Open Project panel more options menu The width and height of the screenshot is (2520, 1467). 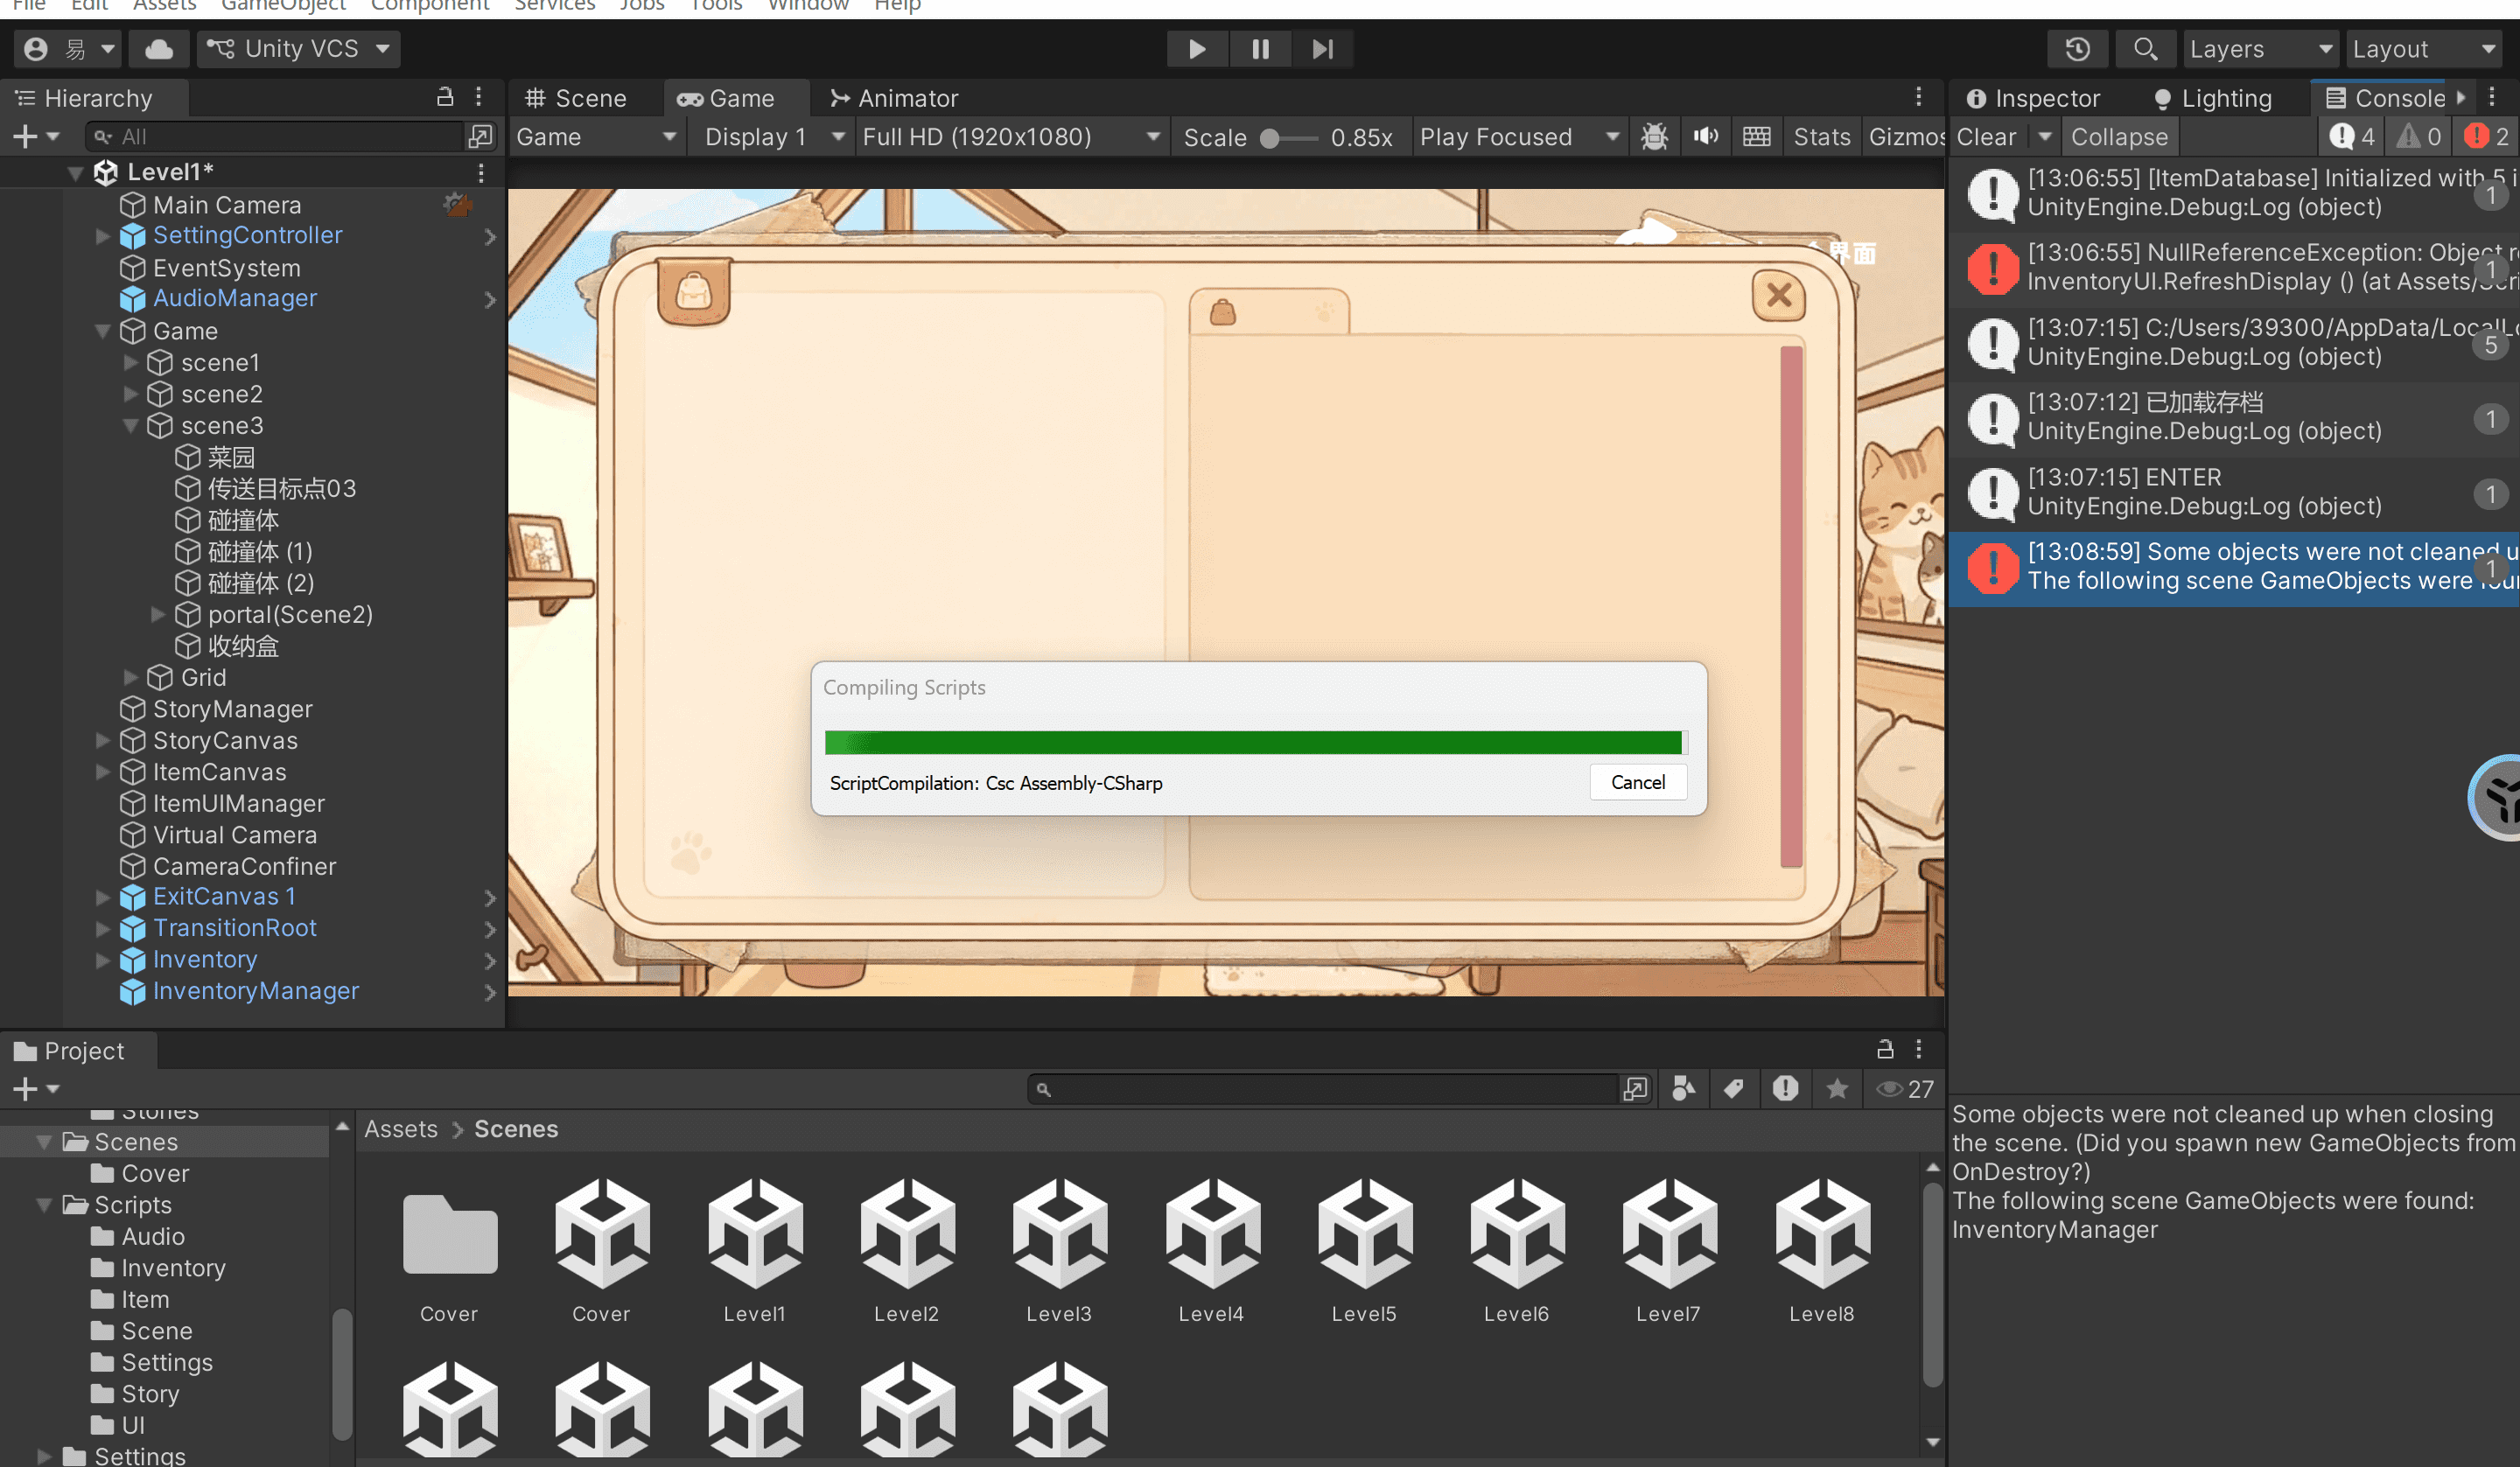click(1919, 1049)
